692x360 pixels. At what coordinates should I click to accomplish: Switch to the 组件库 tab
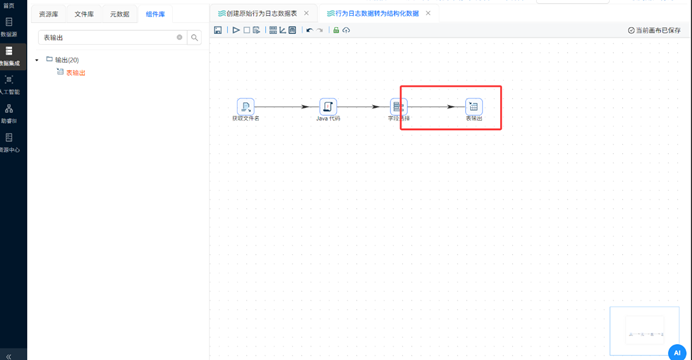pyautogui.click(x=155, y=14)
